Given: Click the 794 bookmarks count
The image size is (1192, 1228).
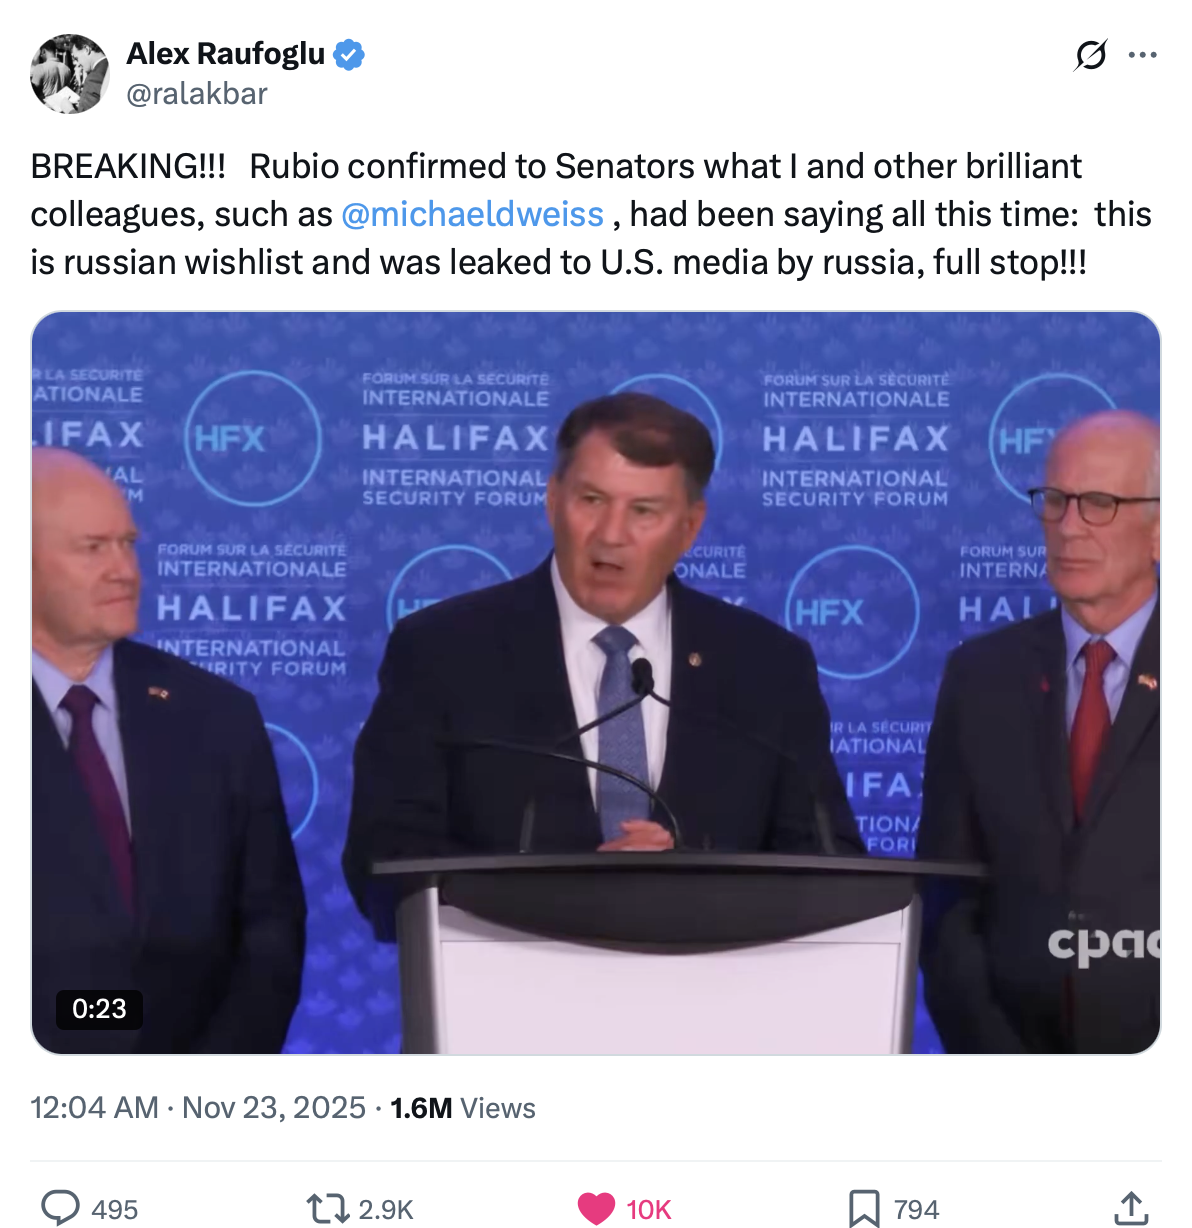Looking at the screenshot, I should coord(916,1209).
